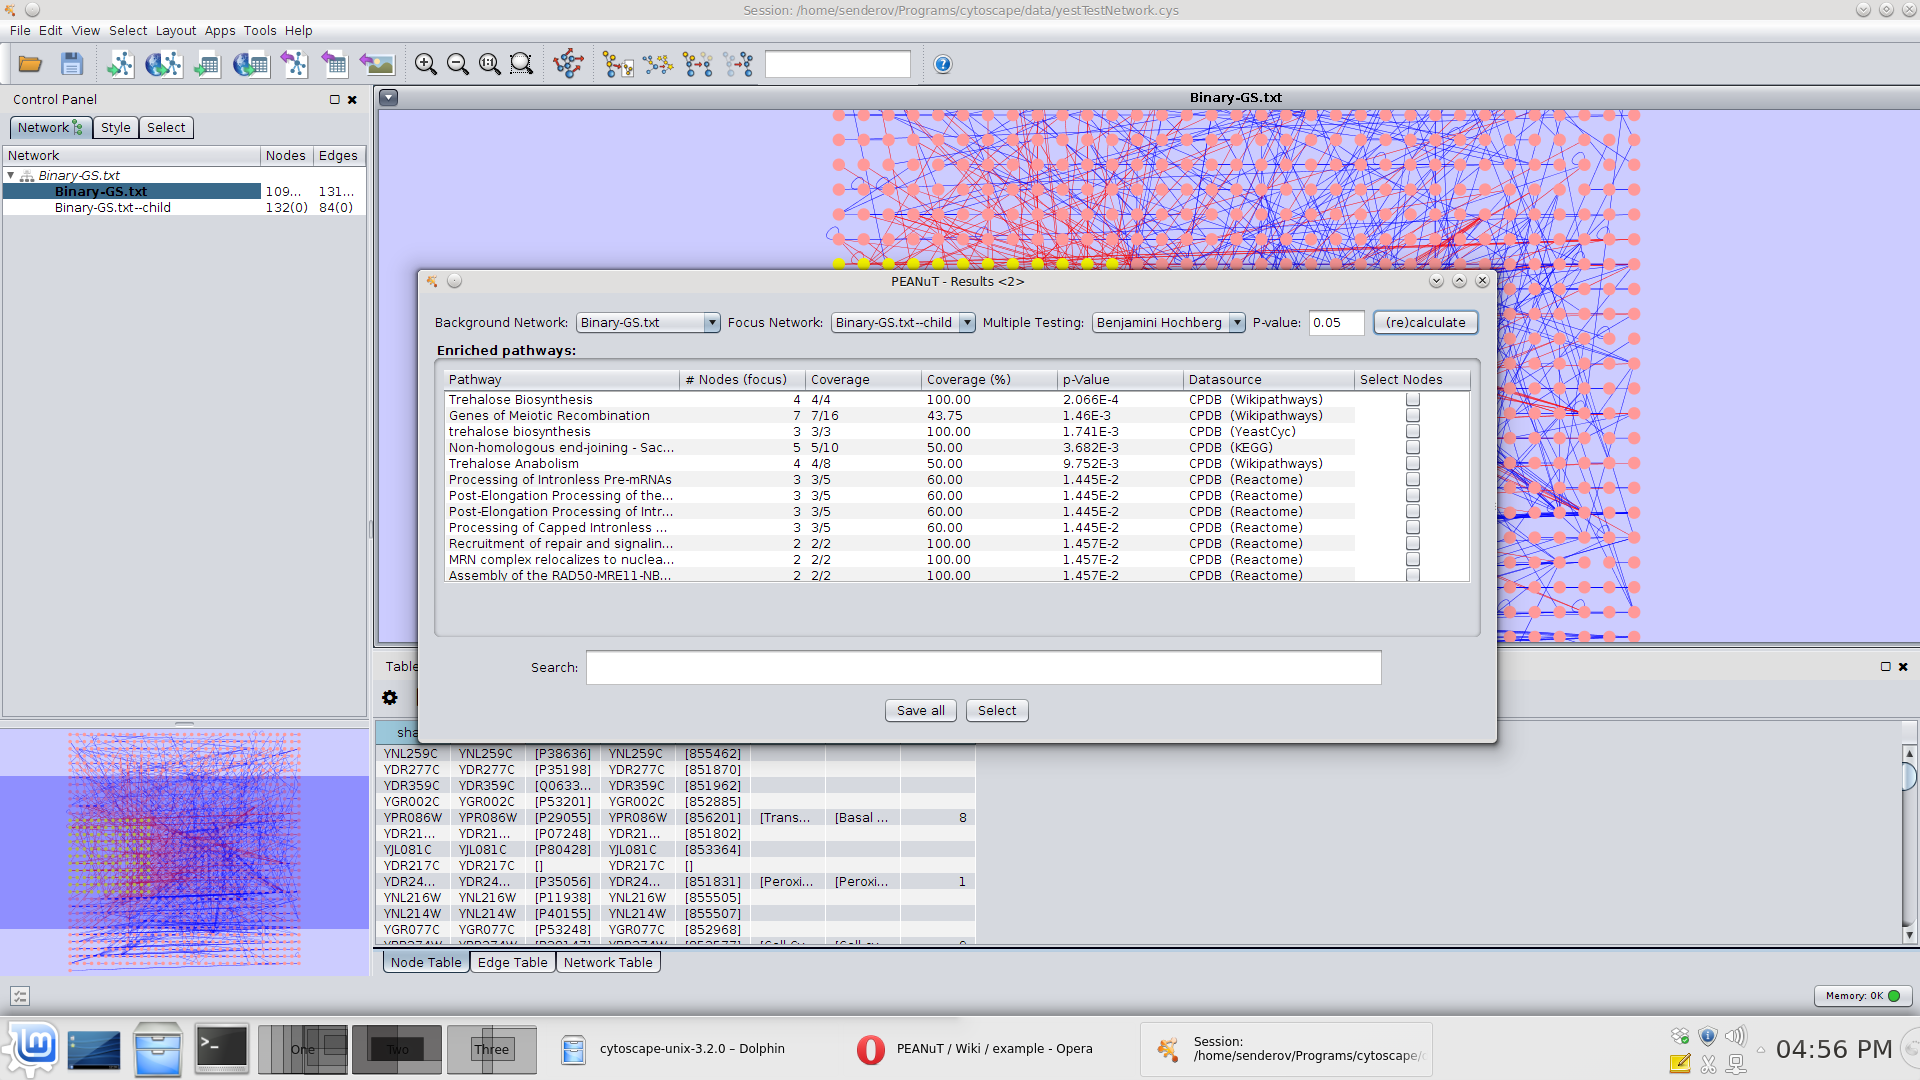Open network view dropdown arrow button
The image size is (1920, 1080).
point(389,97)
